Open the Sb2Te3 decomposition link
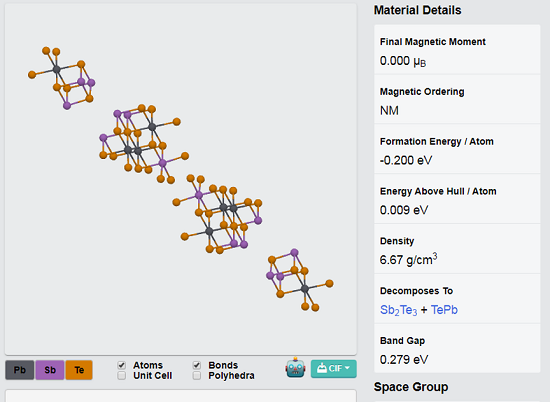The width and height of the screenshot is (550, 402). (398, 310)
